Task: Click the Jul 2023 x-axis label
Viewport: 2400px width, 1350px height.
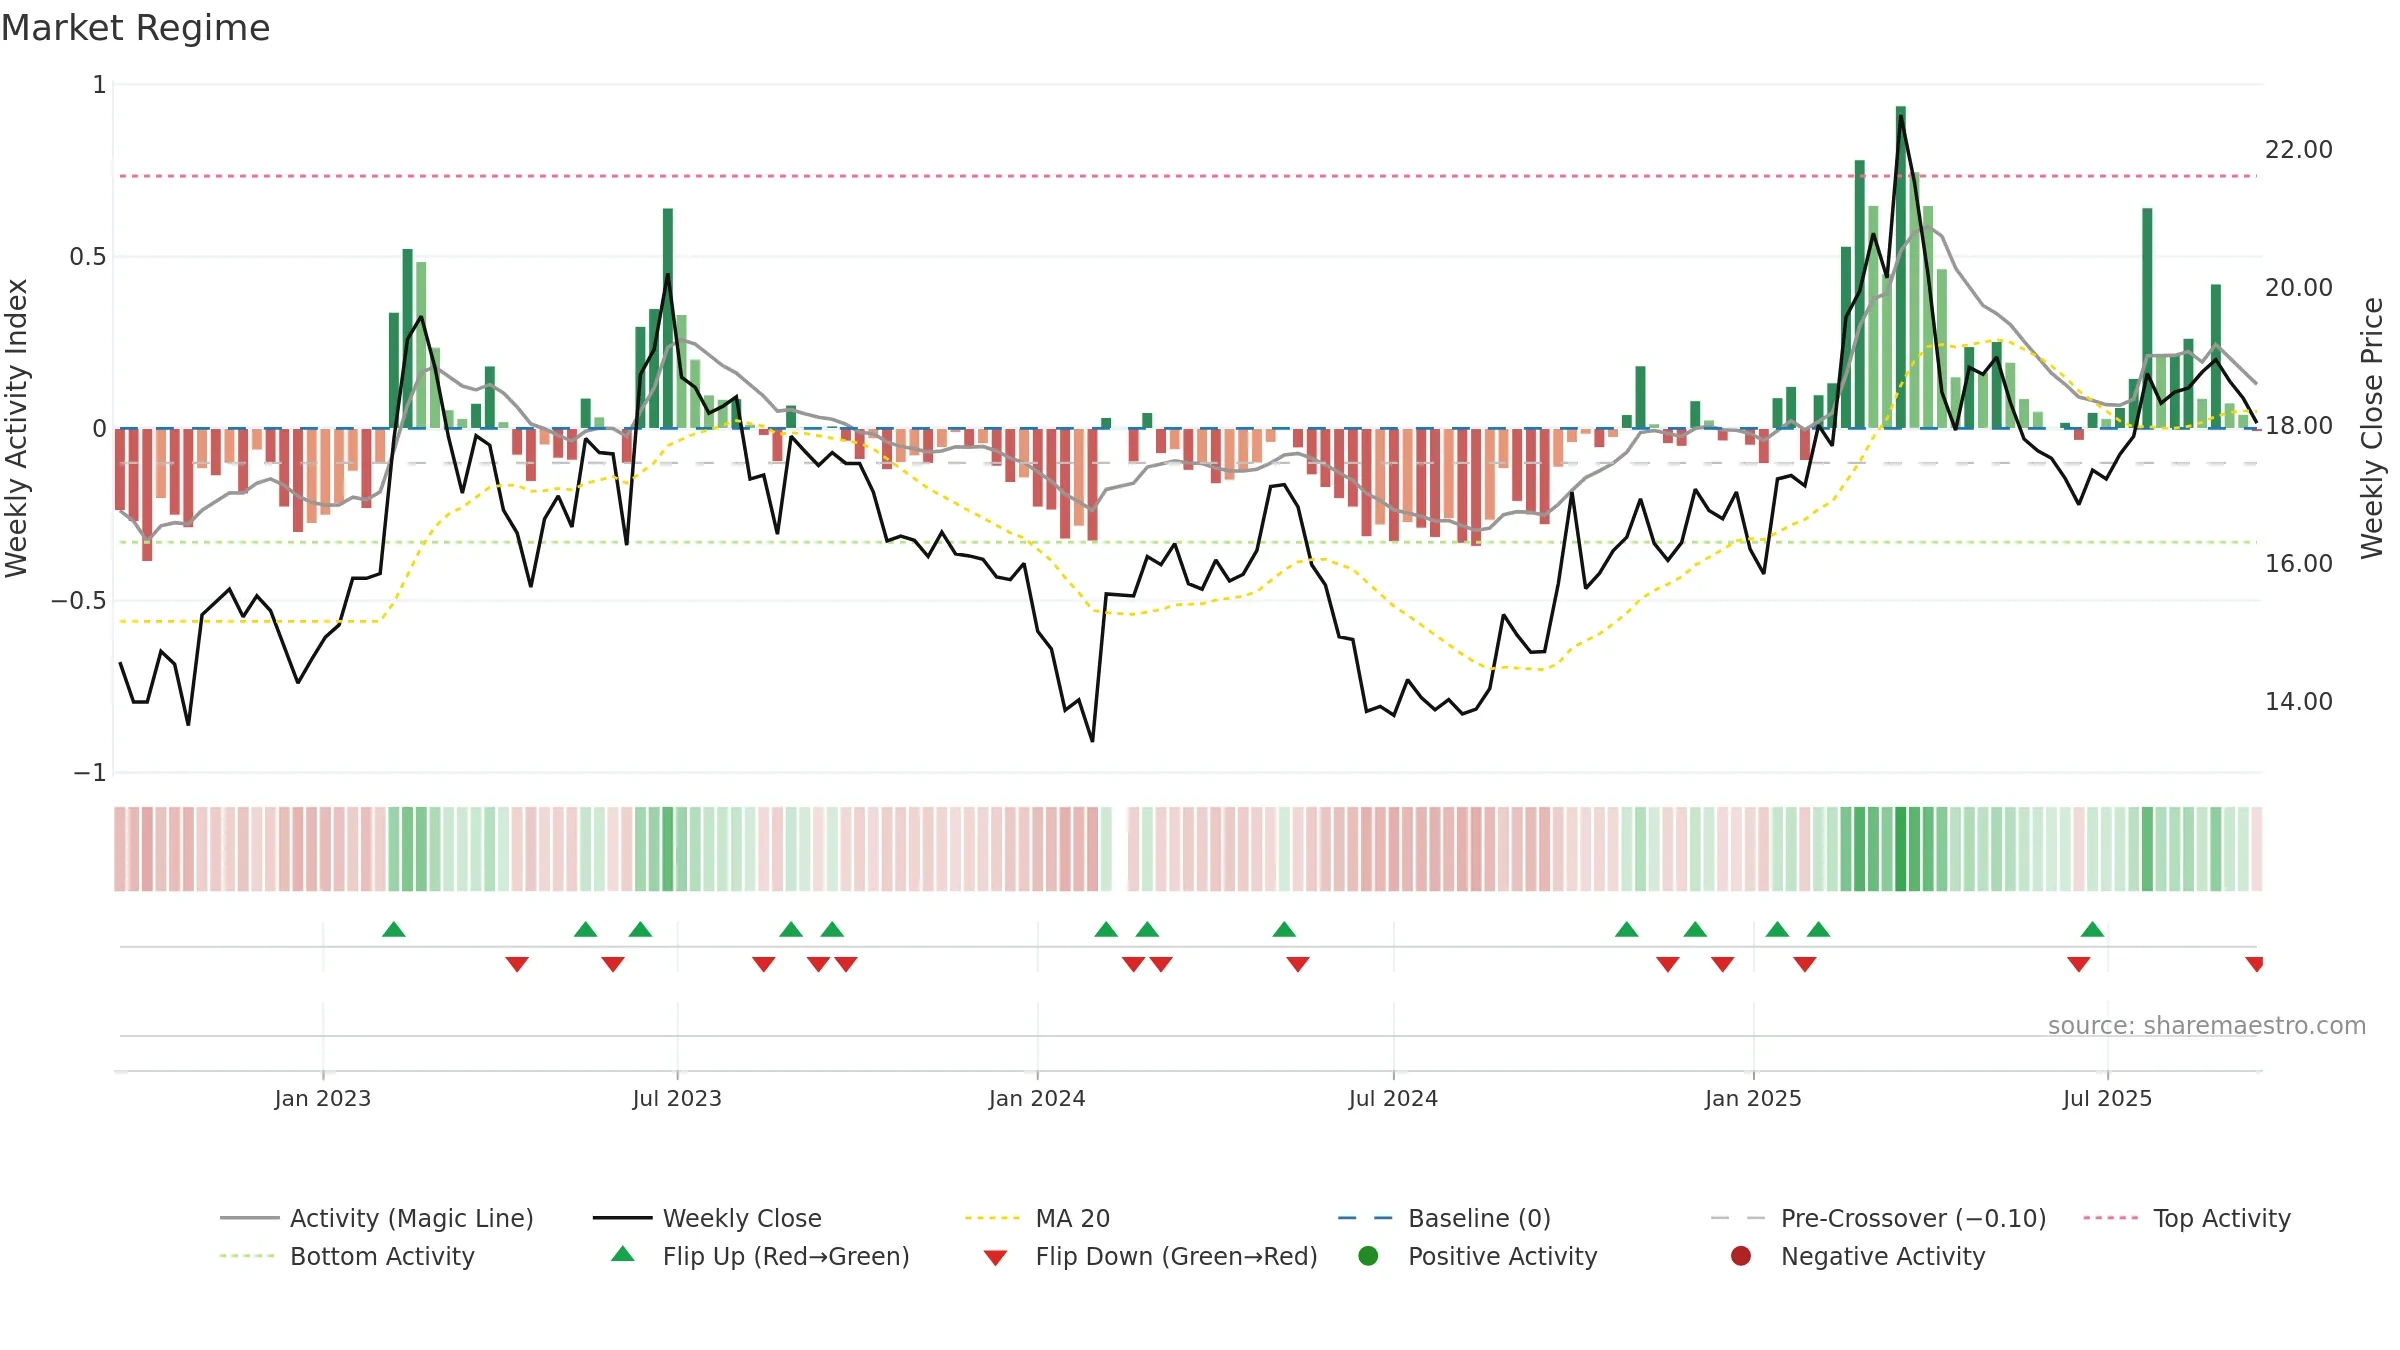Action: [677, 1098]
